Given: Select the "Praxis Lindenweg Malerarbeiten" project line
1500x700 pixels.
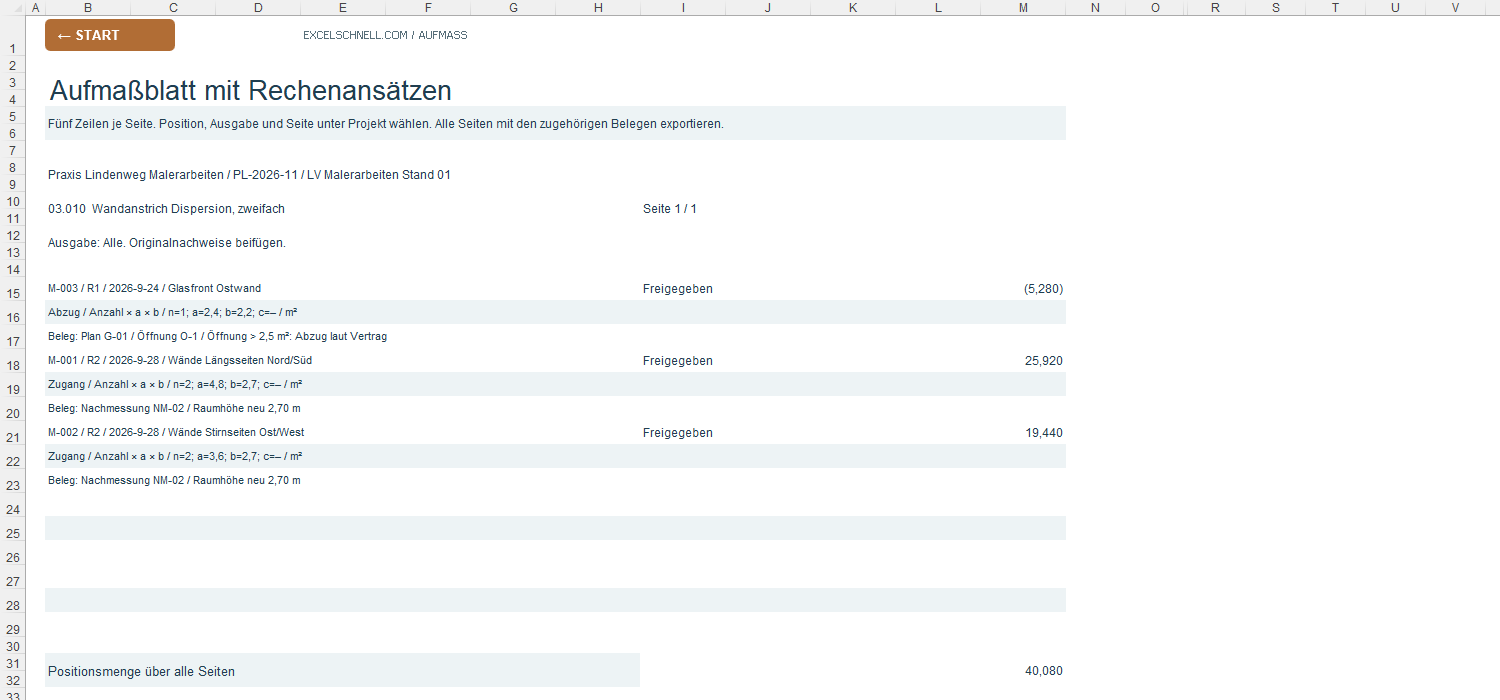Looking at the screenshot, I should pyautogui.click(x=249, y=175).
